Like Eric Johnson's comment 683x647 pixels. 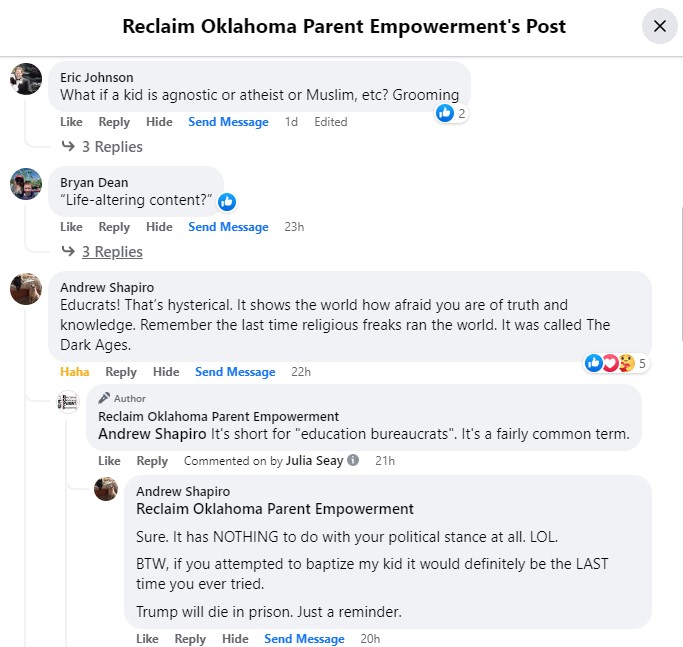tap(71, 122)
